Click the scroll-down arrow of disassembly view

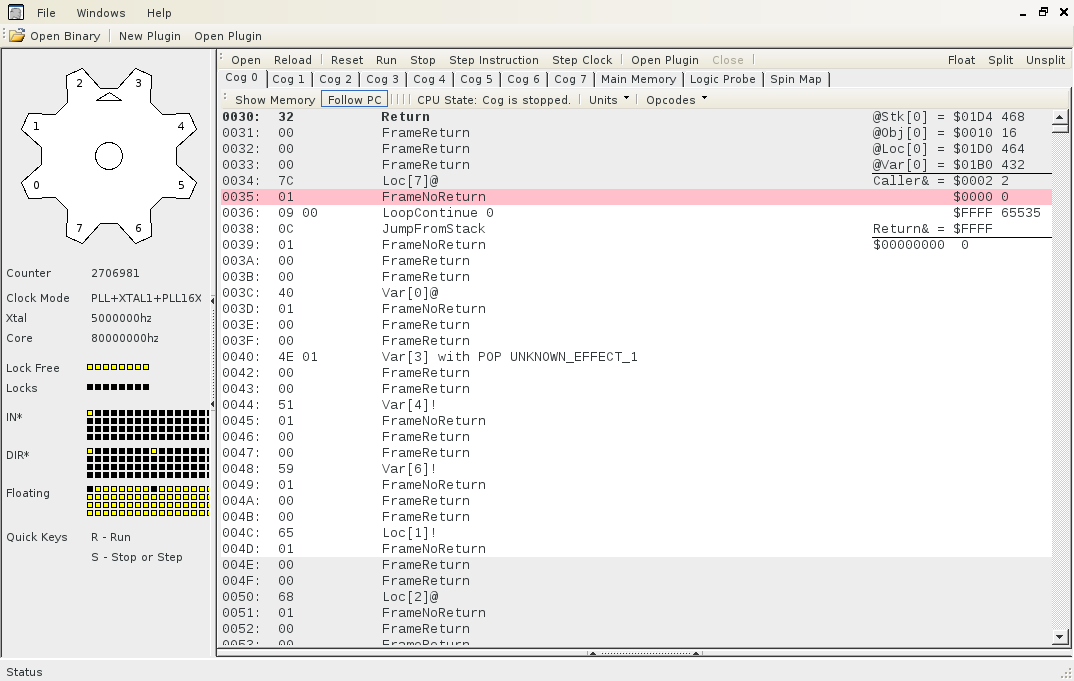click(1060, 636)
